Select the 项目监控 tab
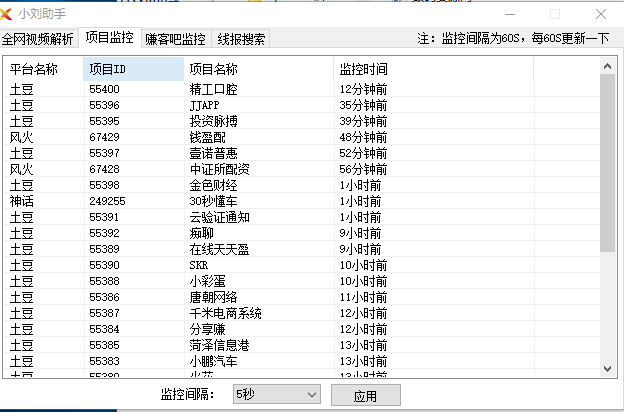The width and height of the screenshot is (624, 412). coord(109,37)
